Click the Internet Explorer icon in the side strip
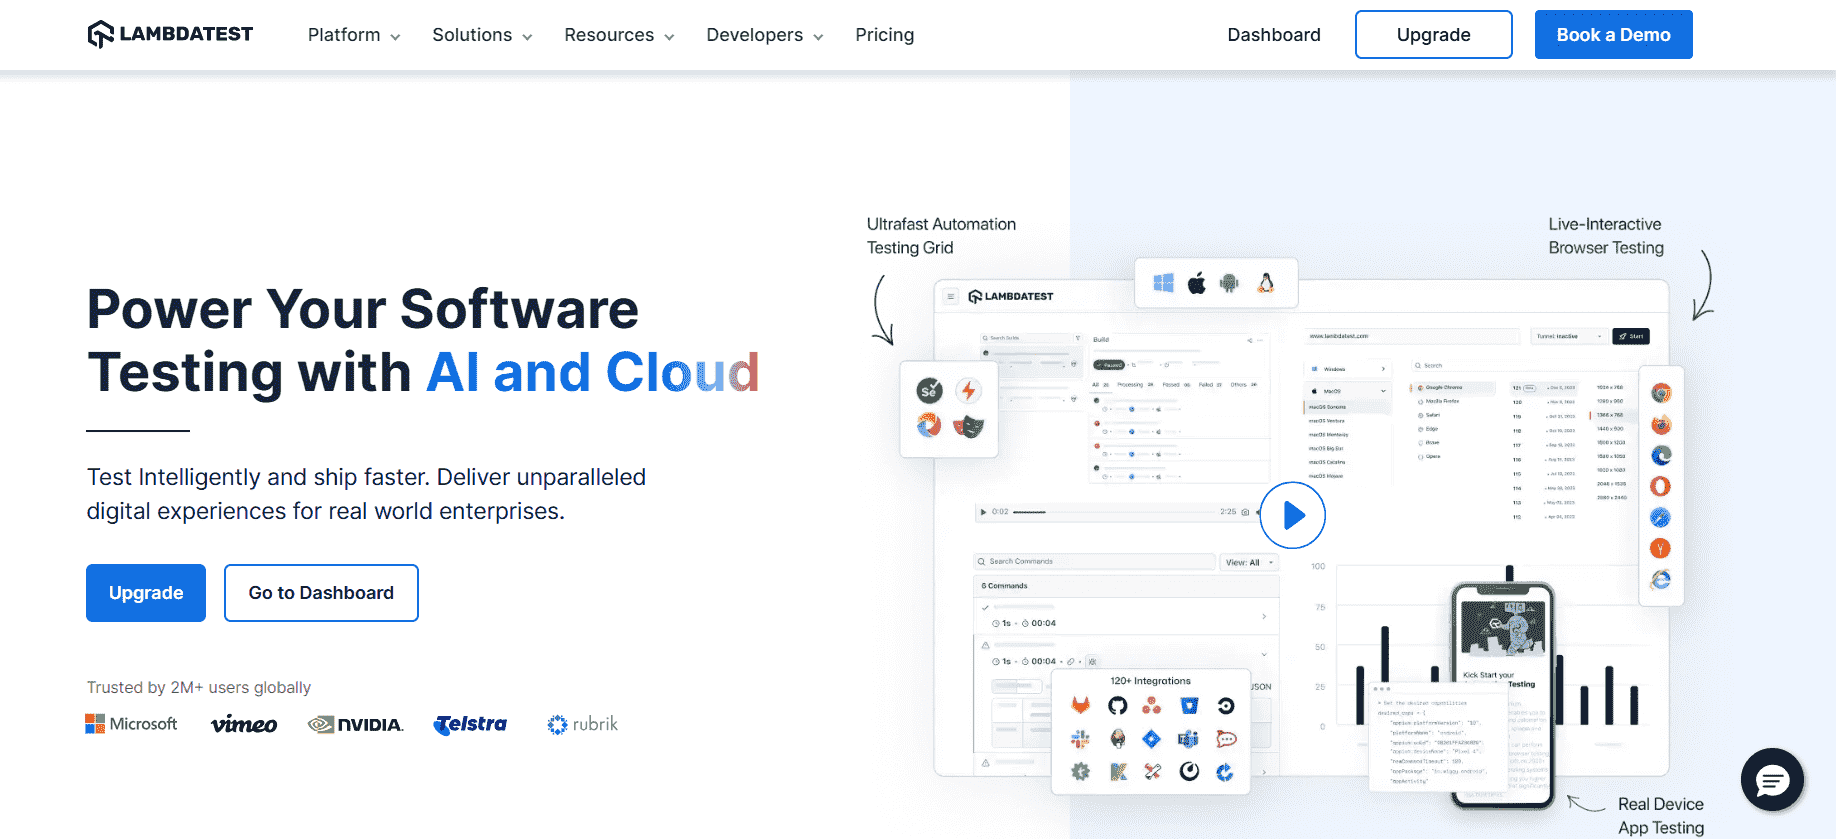Image resolution: width=1836 pixels, height=839 pixels. (1661, 579)
